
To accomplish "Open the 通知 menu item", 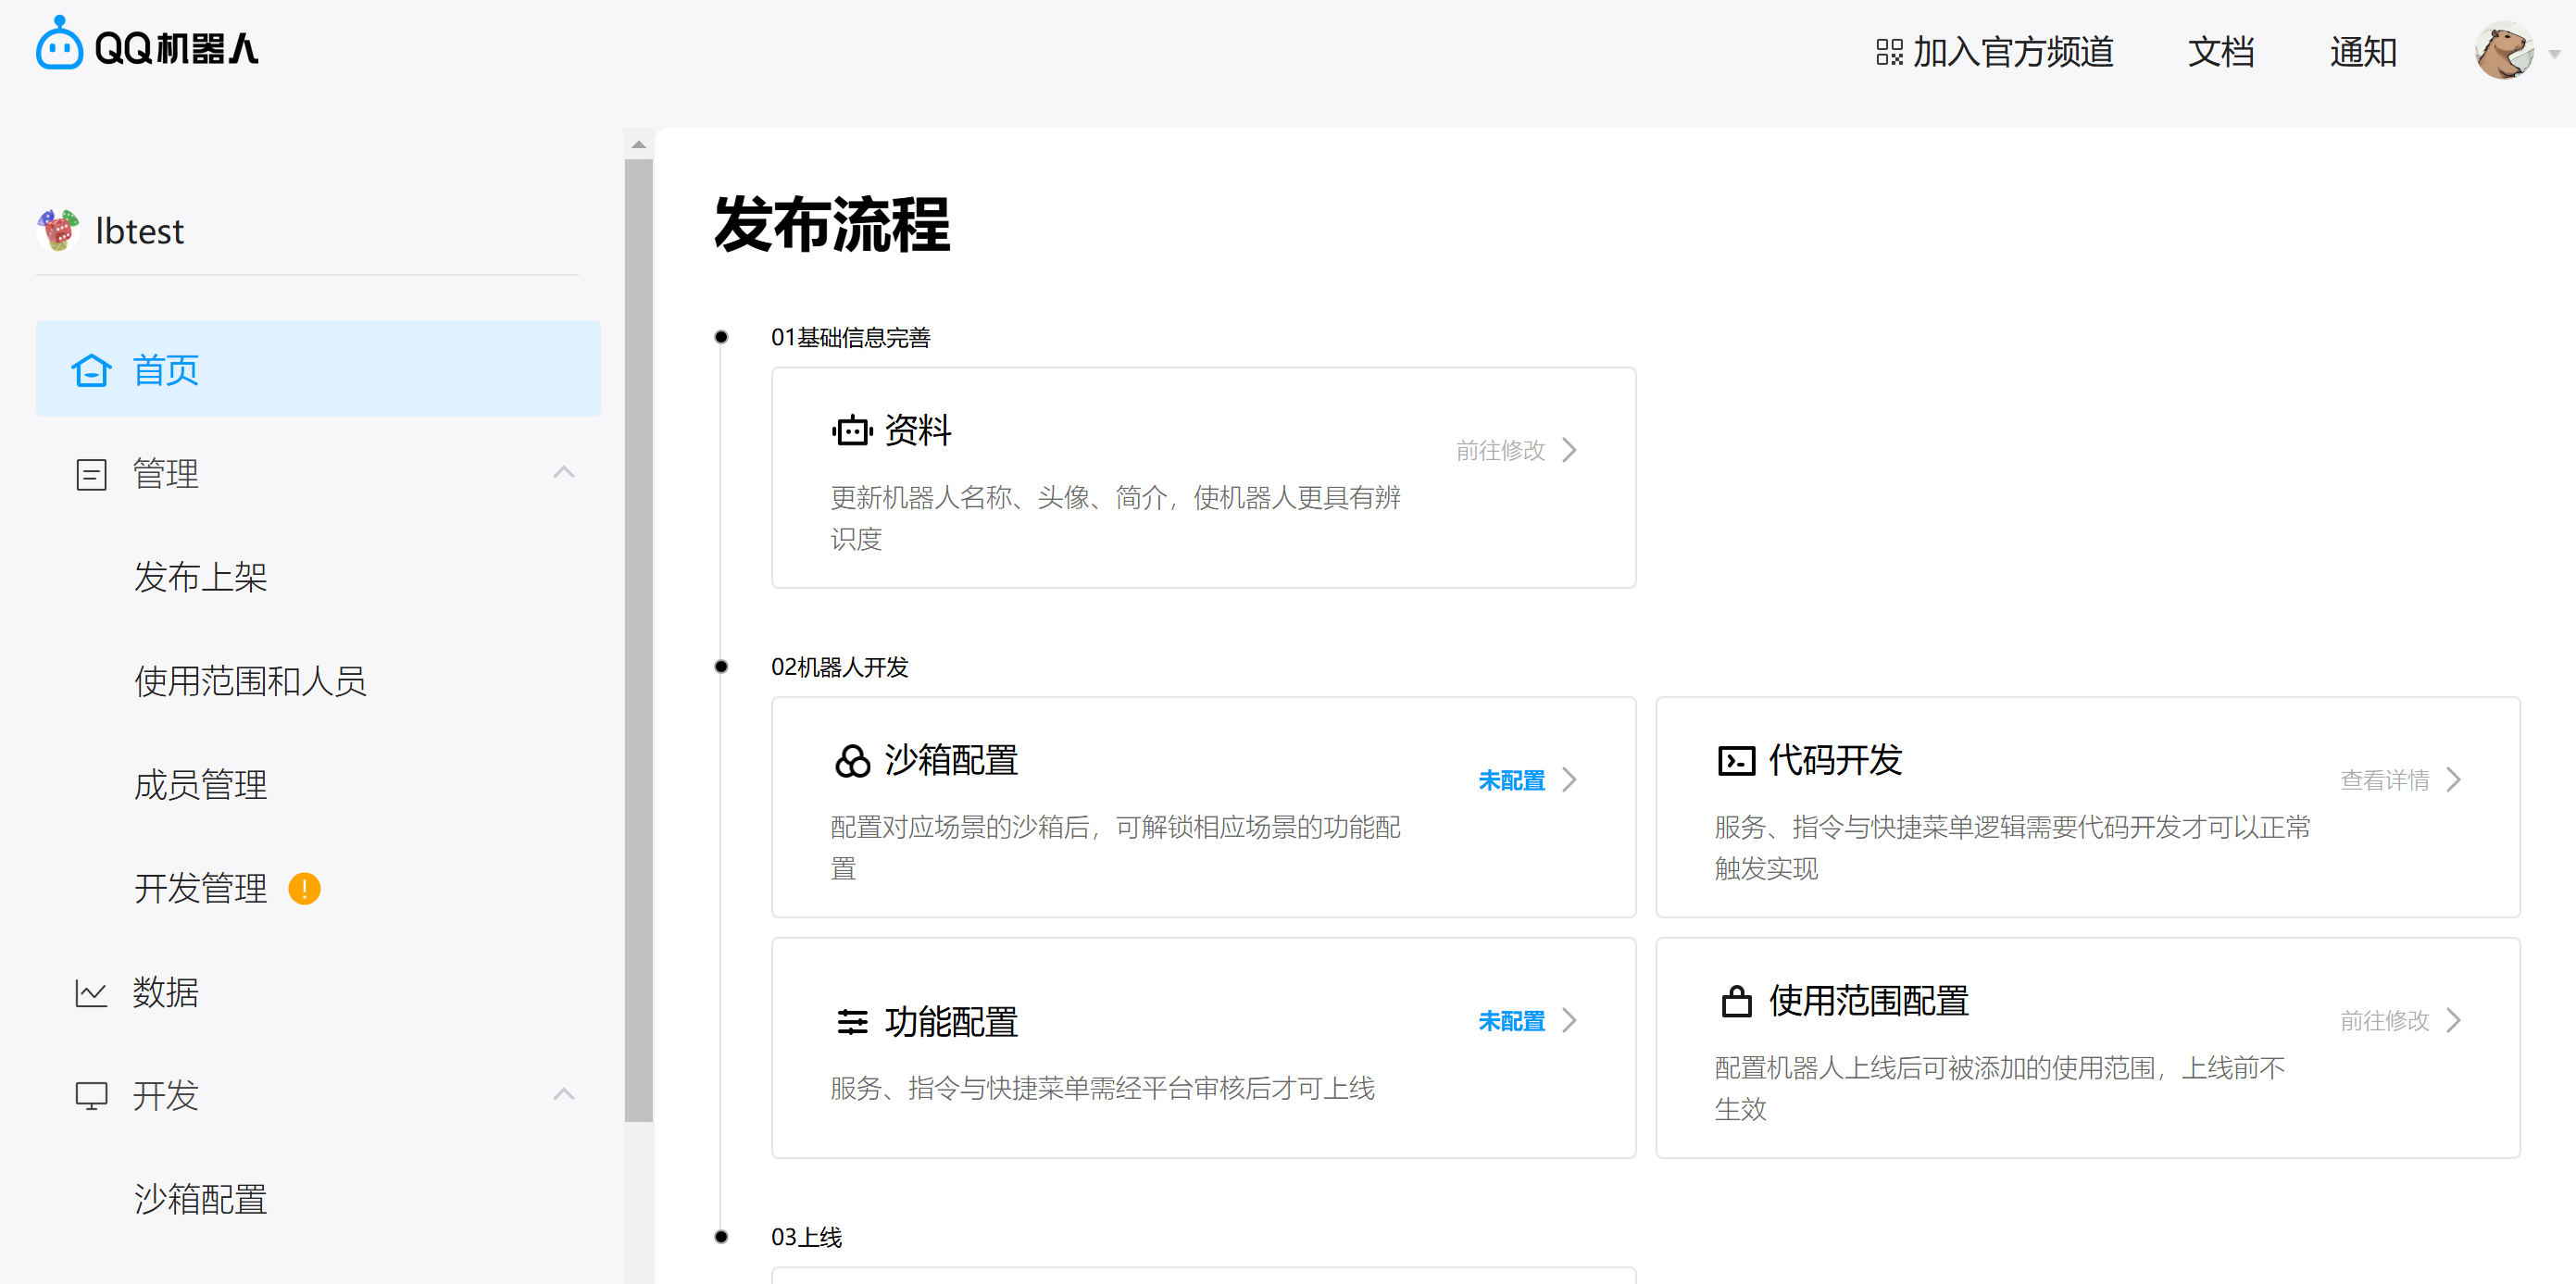I will 2363,52.
